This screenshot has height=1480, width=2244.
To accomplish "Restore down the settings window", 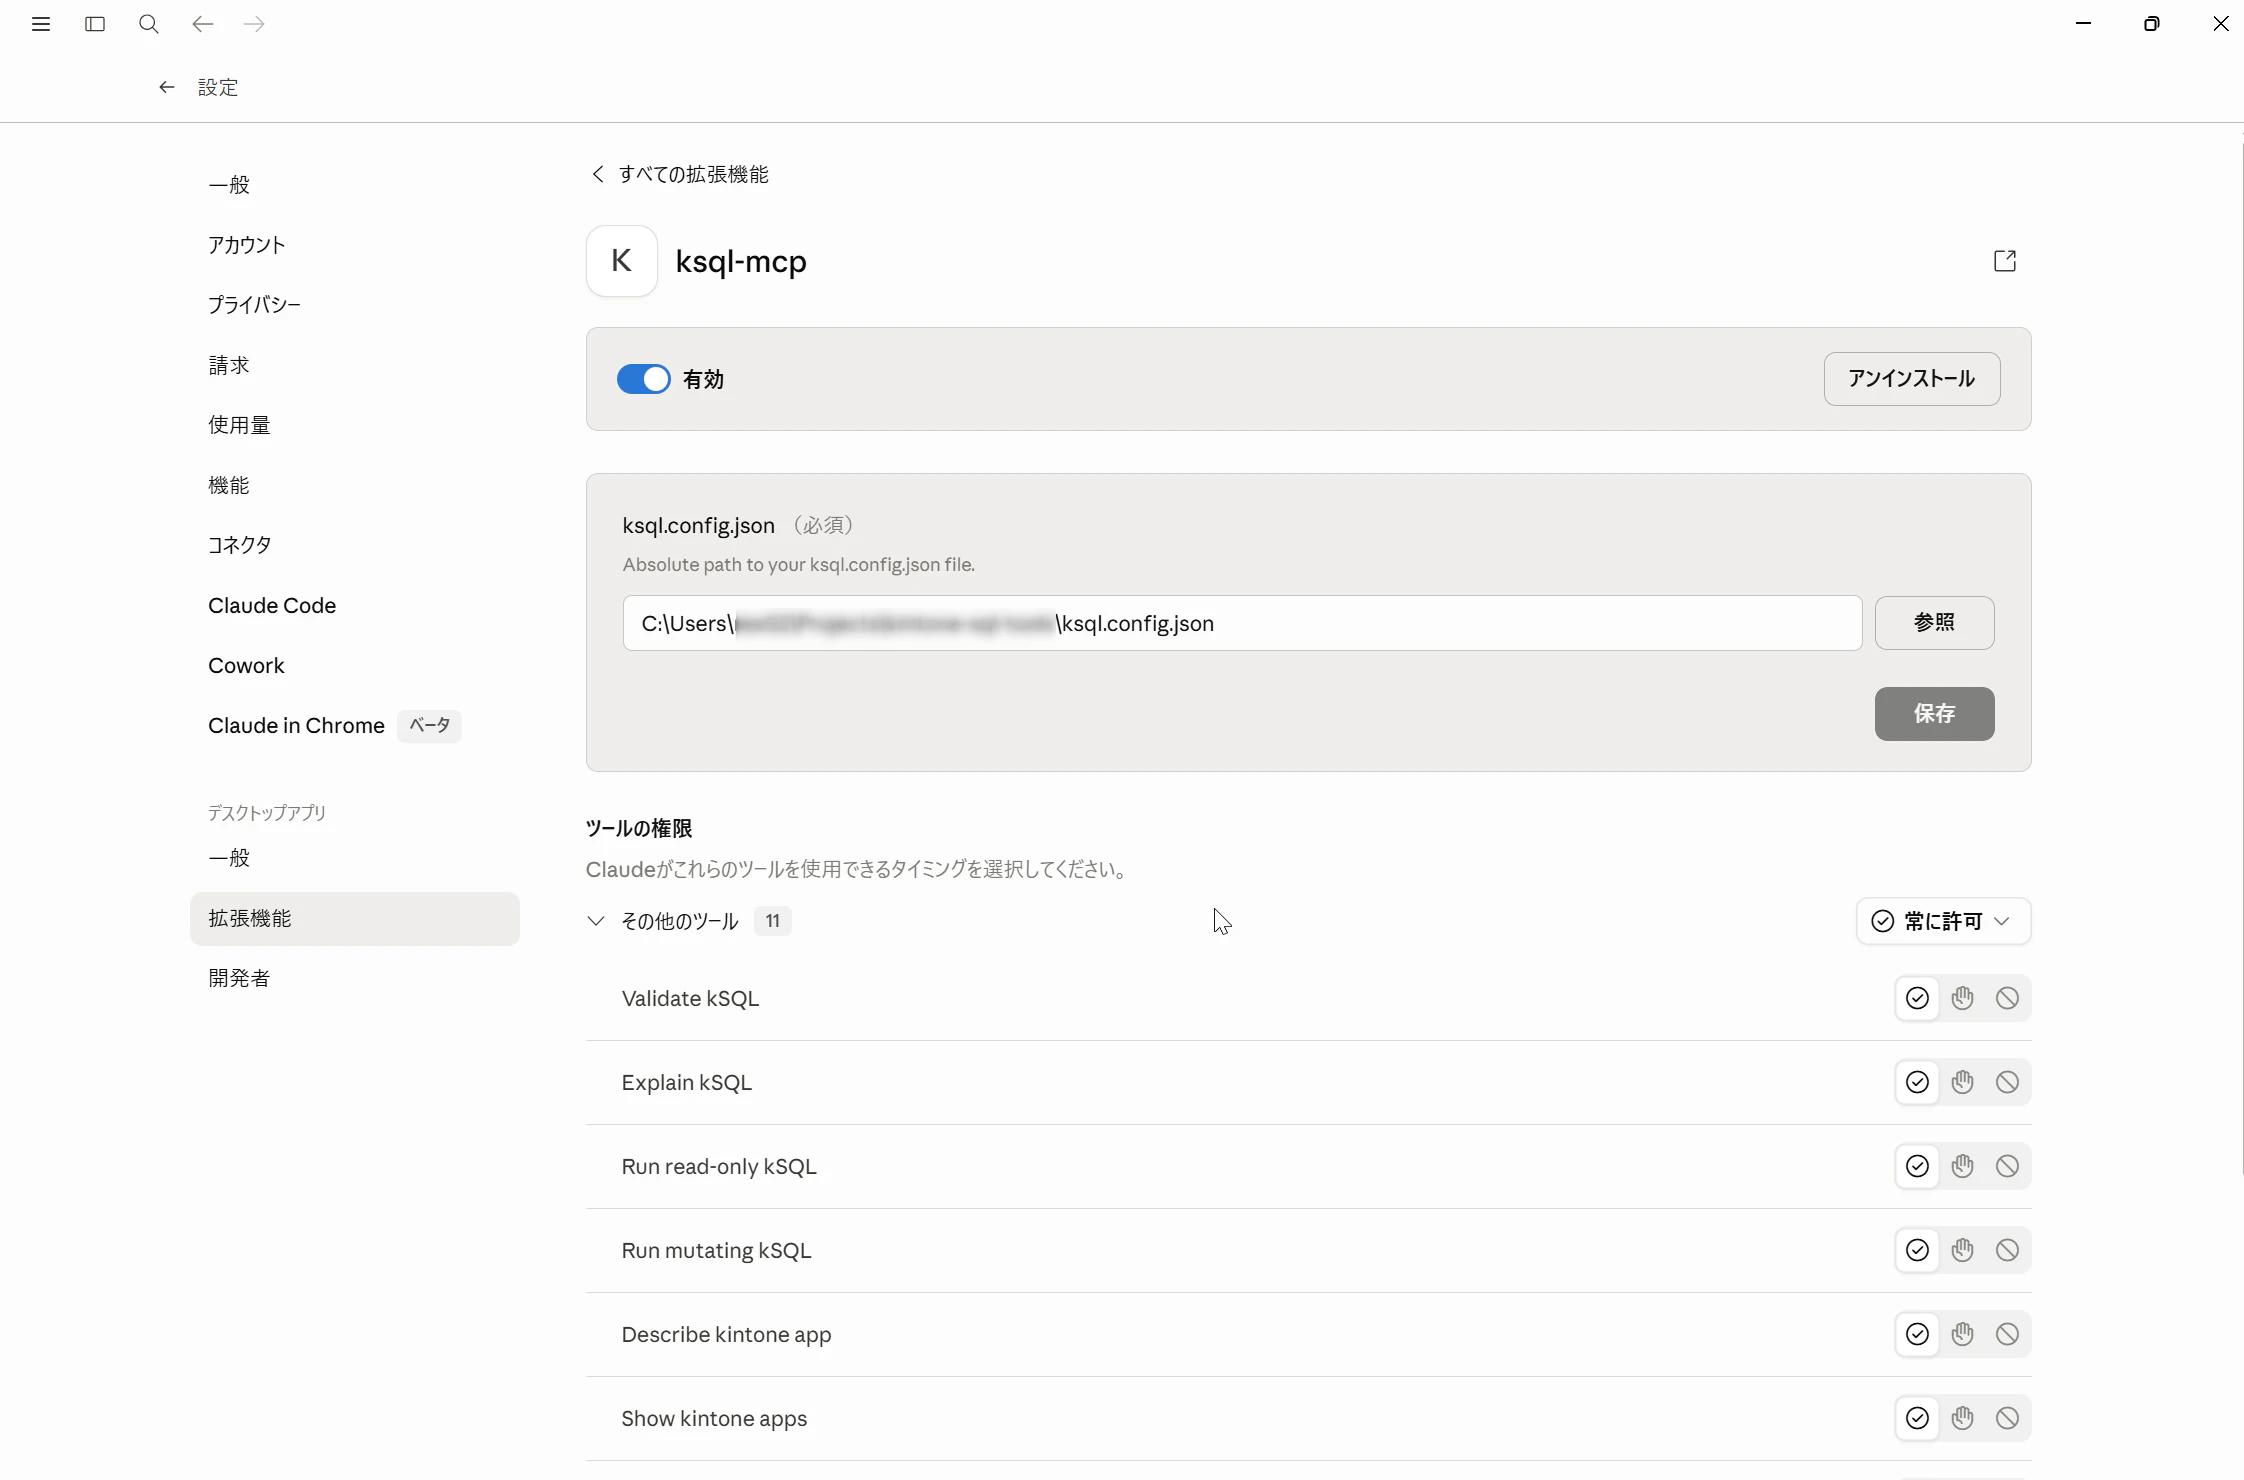I will pyautogui.click(x=2152, y=24).
